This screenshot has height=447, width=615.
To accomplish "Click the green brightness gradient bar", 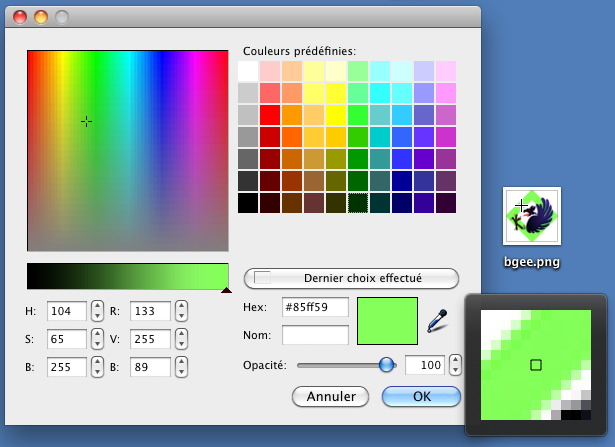I will click(127, 276).
